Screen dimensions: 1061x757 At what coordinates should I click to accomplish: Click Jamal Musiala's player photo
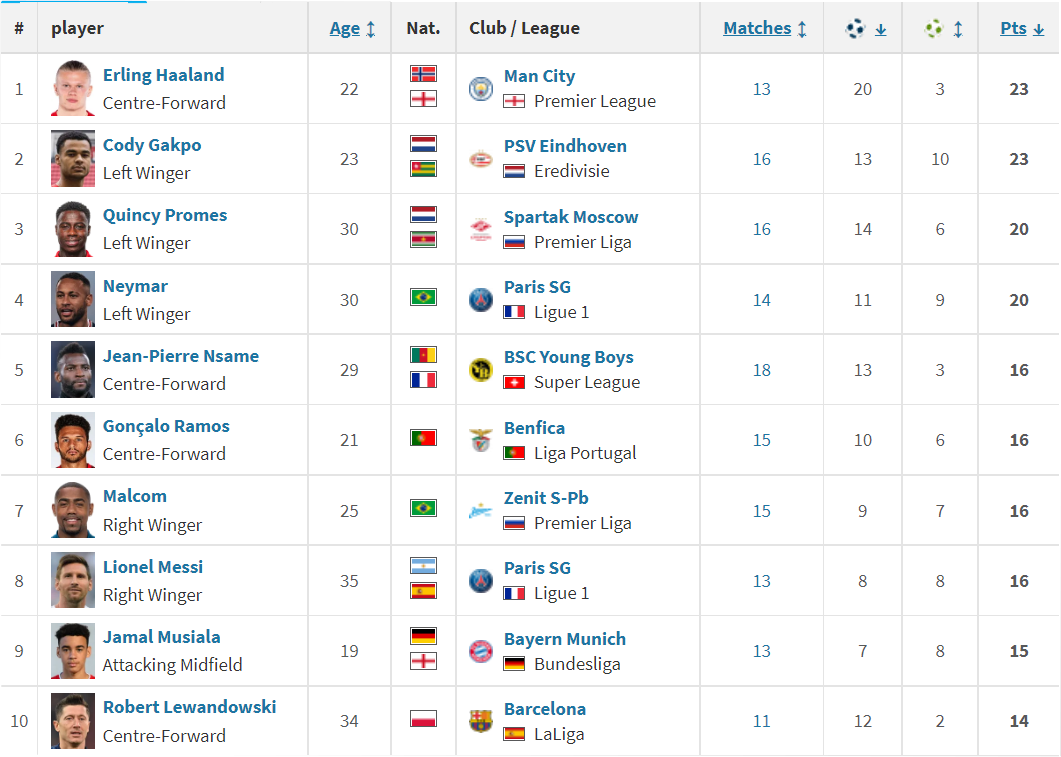point(73,650)
